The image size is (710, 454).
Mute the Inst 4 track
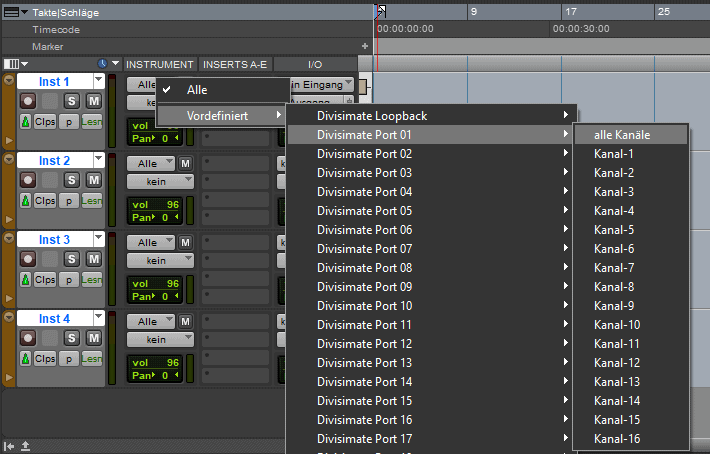point(94,338)
